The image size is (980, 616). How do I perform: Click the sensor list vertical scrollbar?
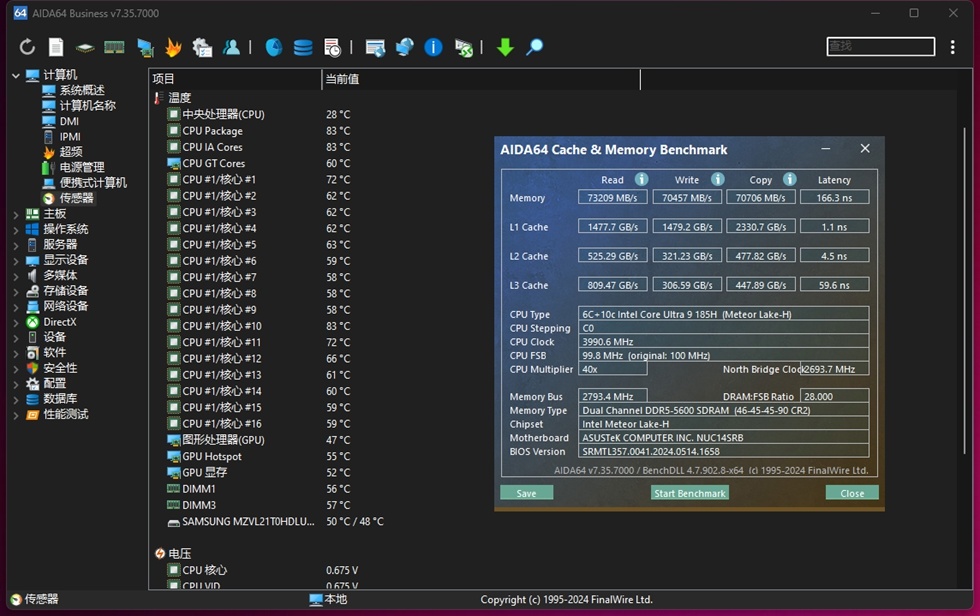click(x=964, y=291)
